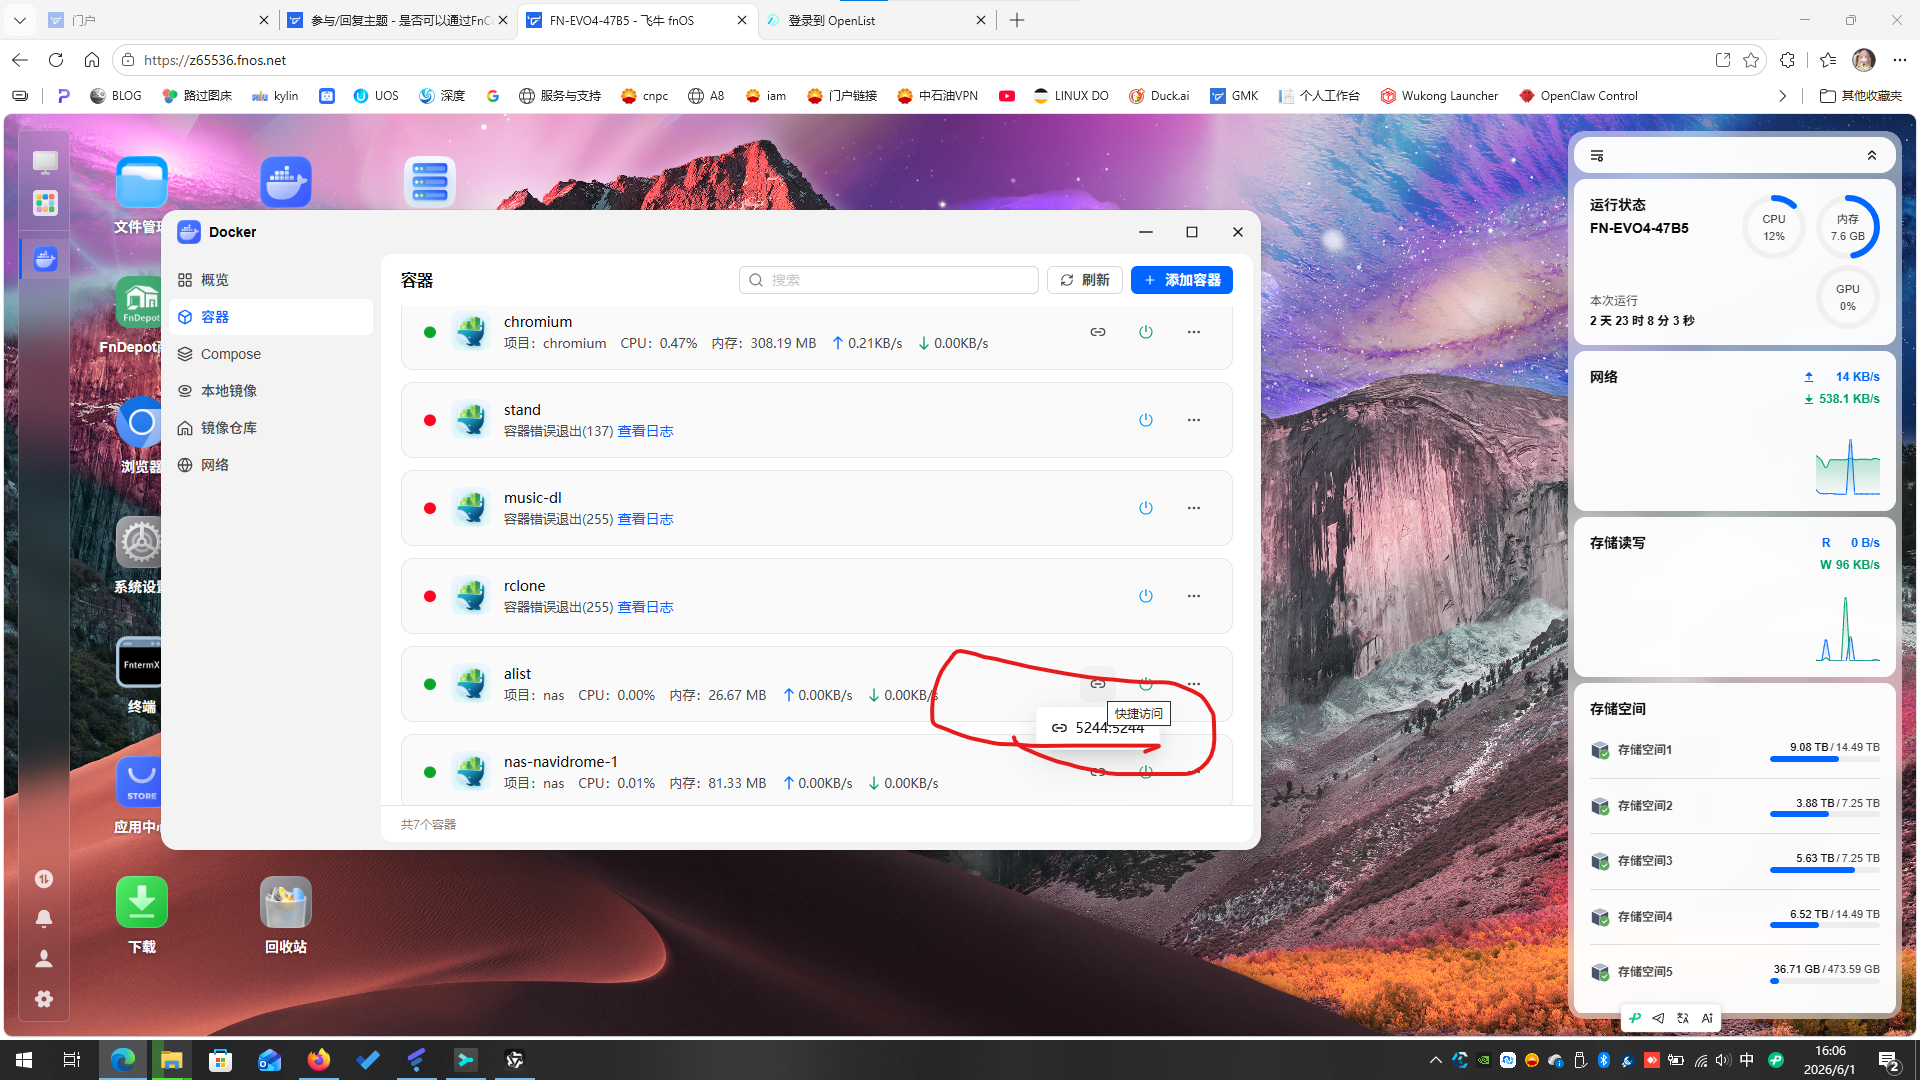
Task: Click the 刷新 refresh button
Action: pos(1085,280)
